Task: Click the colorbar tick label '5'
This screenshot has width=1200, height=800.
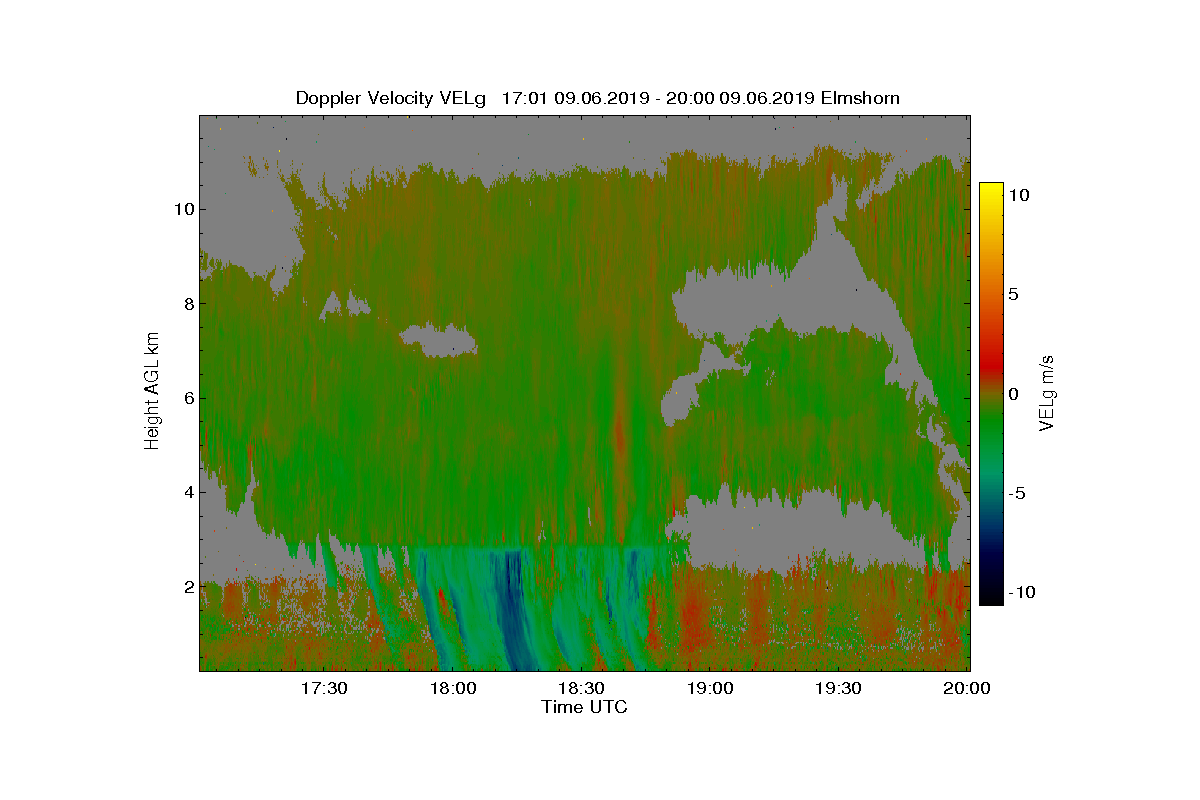Action: (1013, 294)
